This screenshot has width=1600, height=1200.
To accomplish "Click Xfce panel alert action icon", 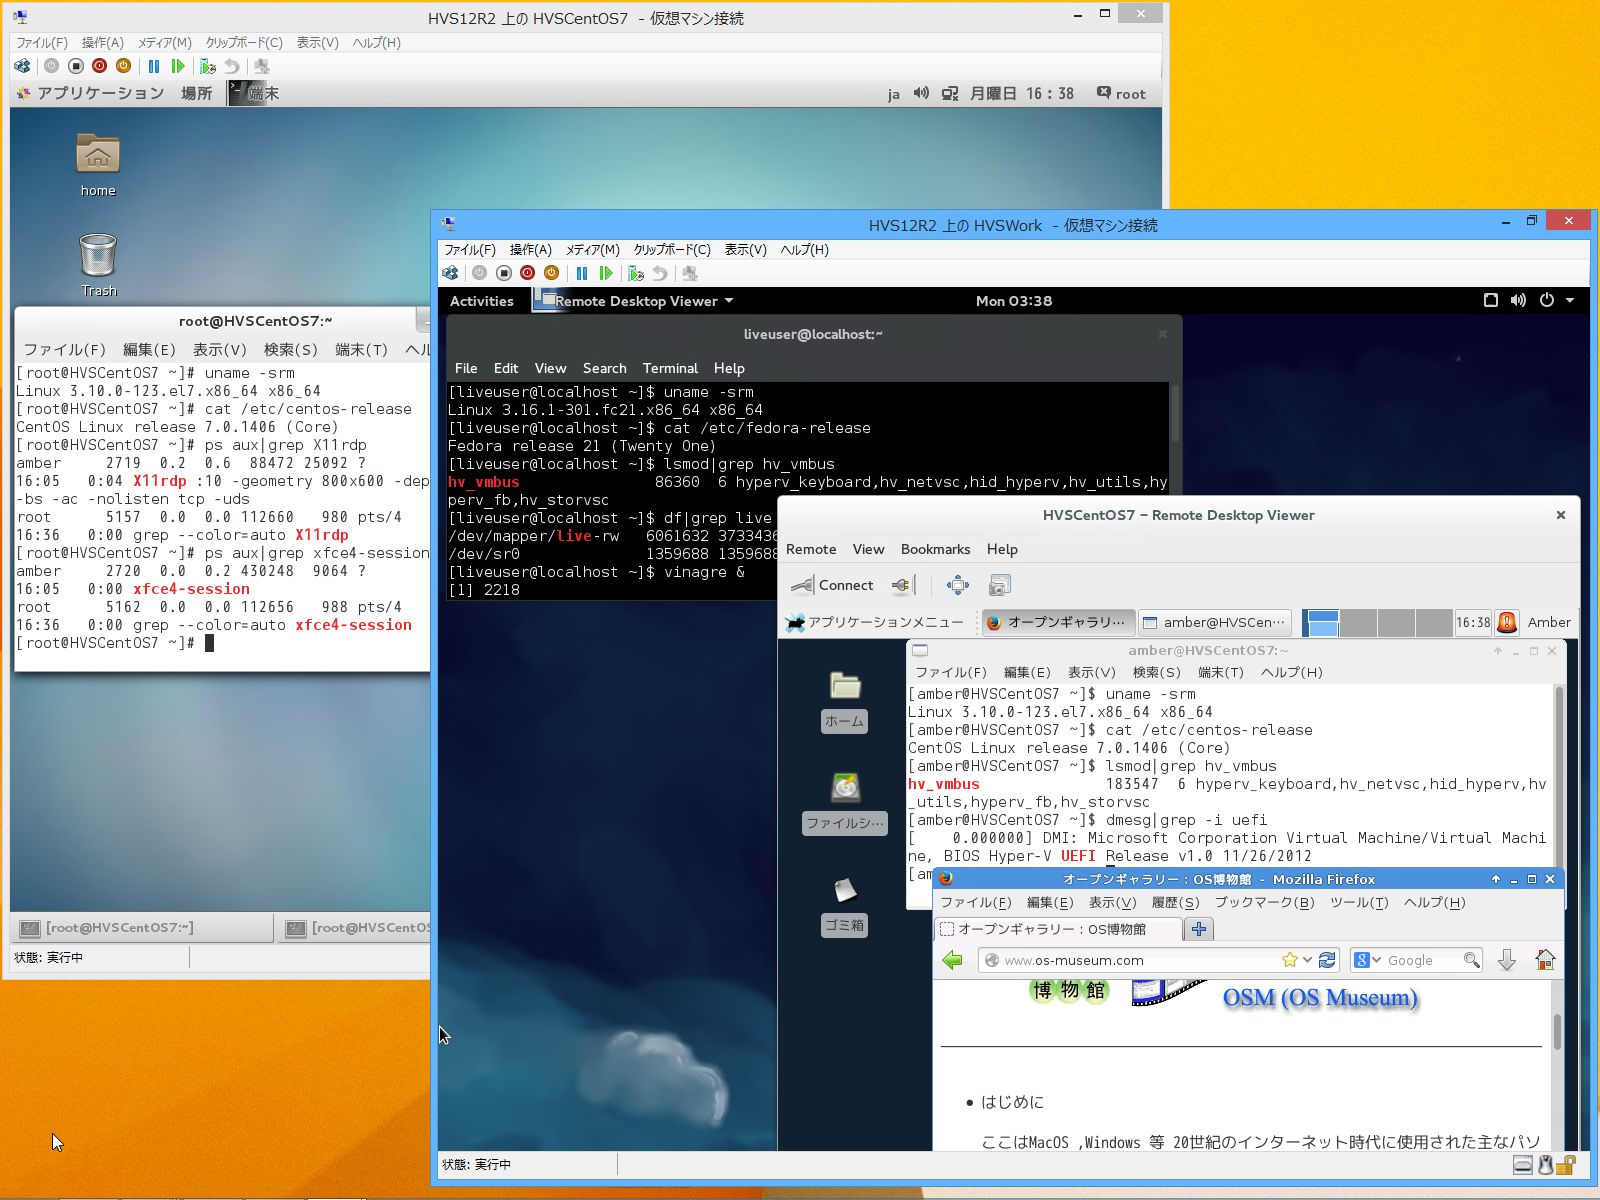I will [1507, 622].
